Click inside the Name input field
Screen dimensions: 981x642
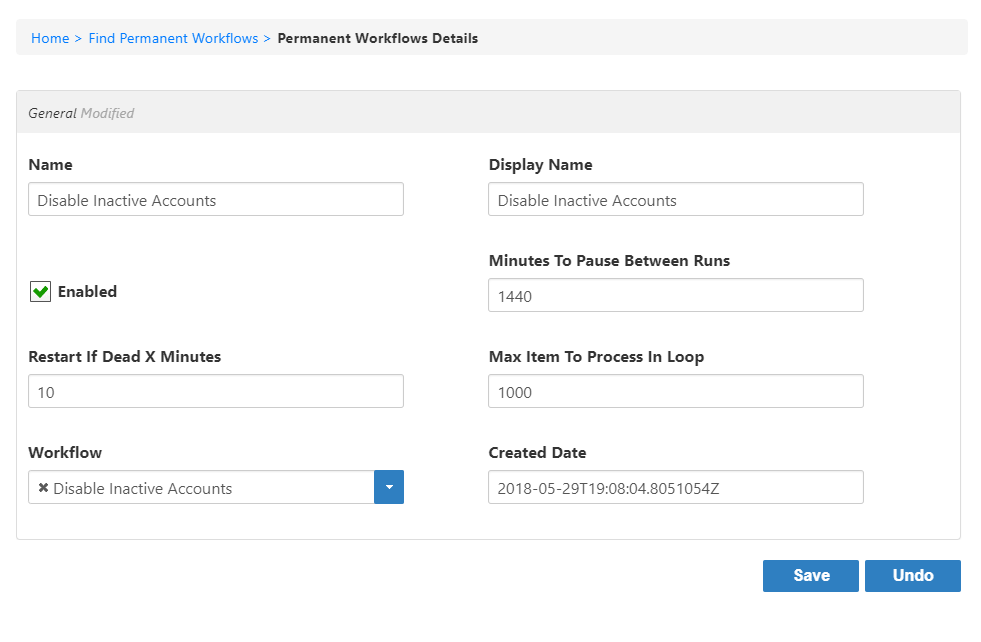click(215, 199)
